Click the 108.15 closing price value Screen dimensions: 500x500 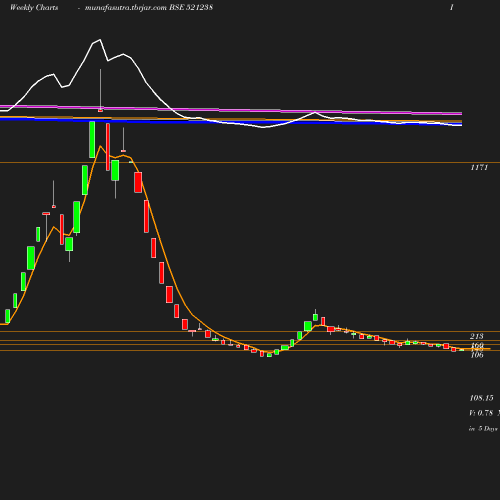[x=481, y=398]
